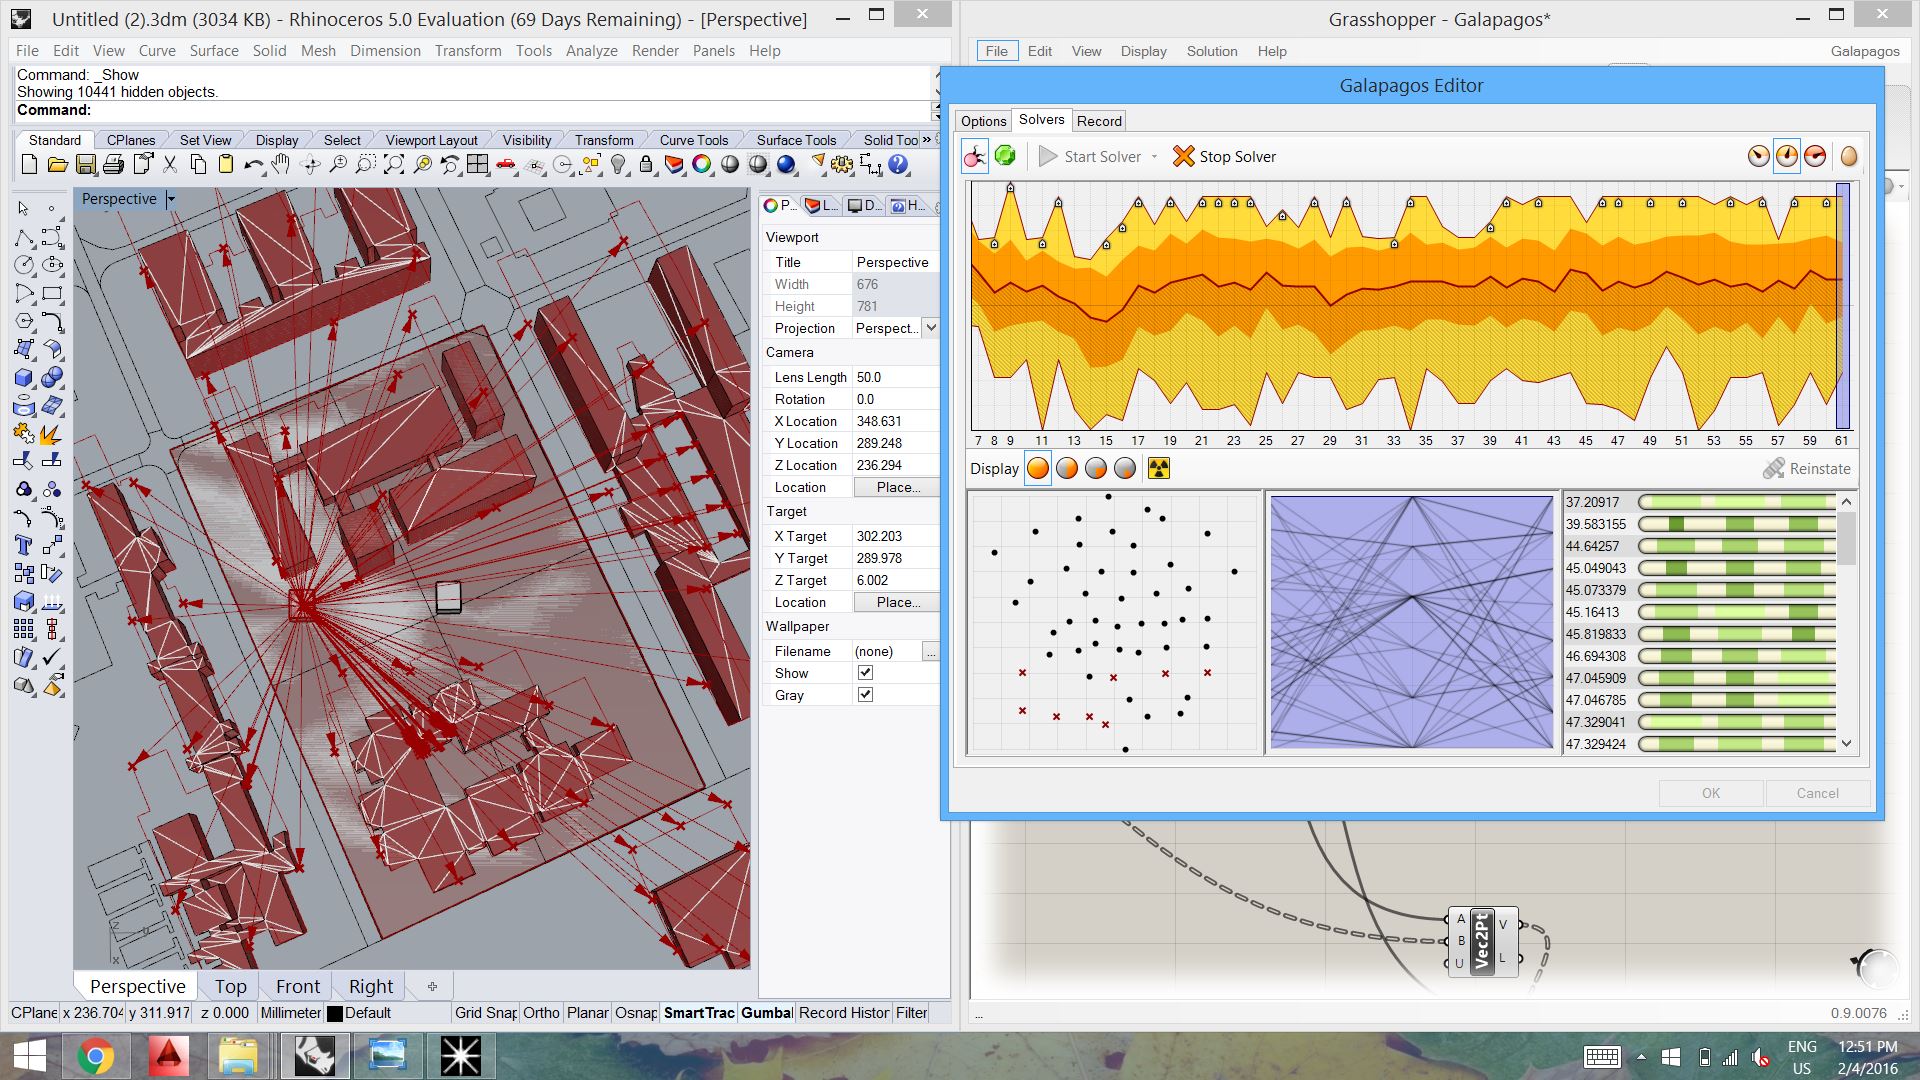Click the Stop Solver button
This screenshot has width=1920, height=1080.
pos(1224,157)
